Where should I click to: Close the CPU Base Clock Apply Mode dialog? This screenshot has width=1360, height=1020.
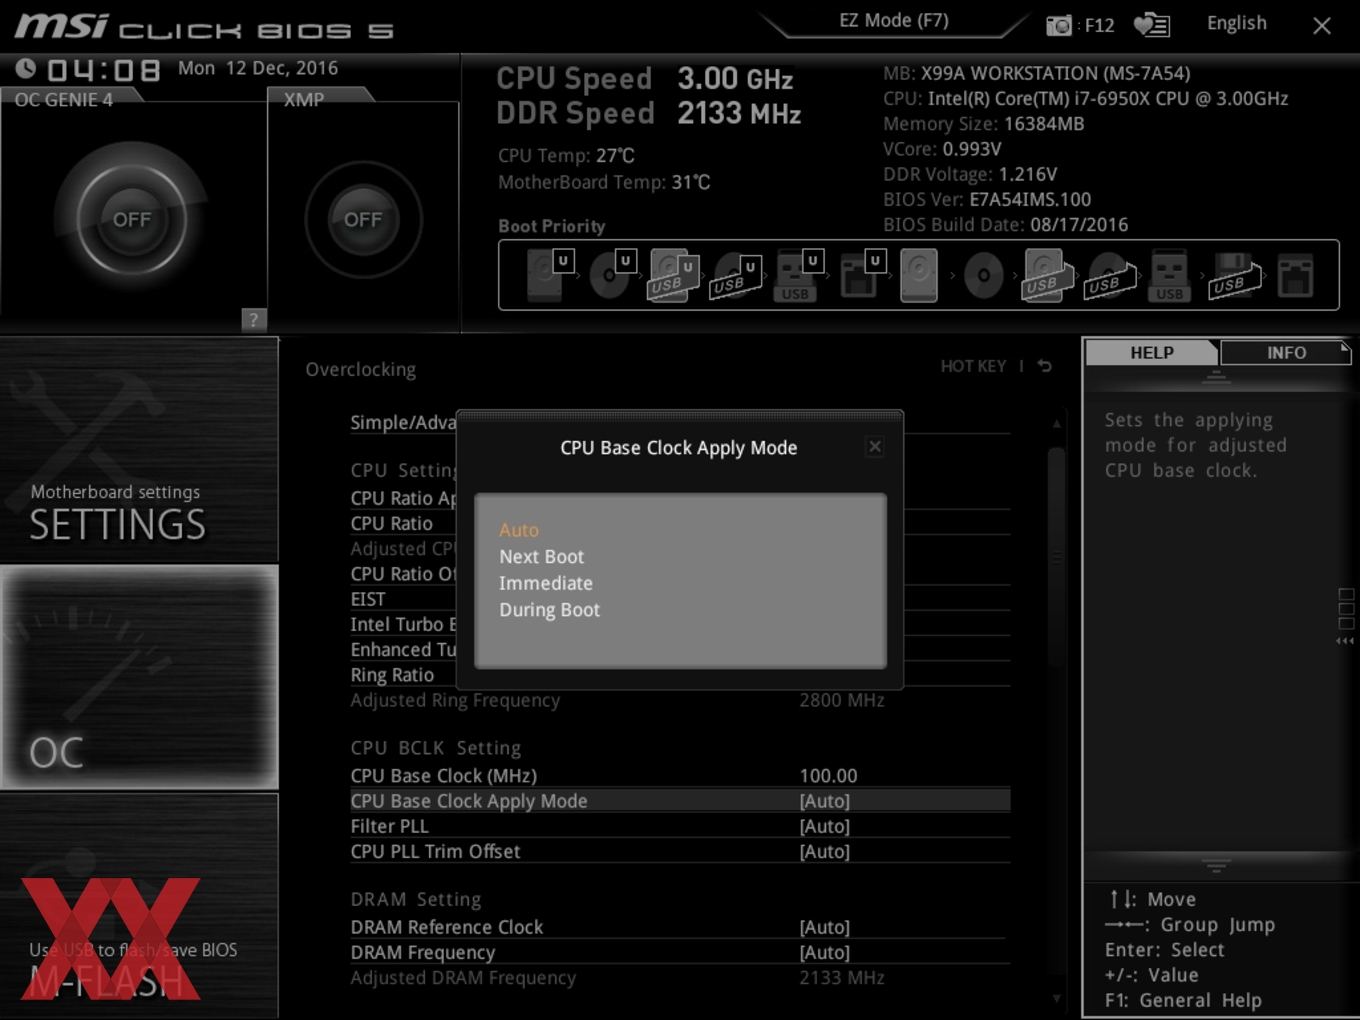pos(875,447)
